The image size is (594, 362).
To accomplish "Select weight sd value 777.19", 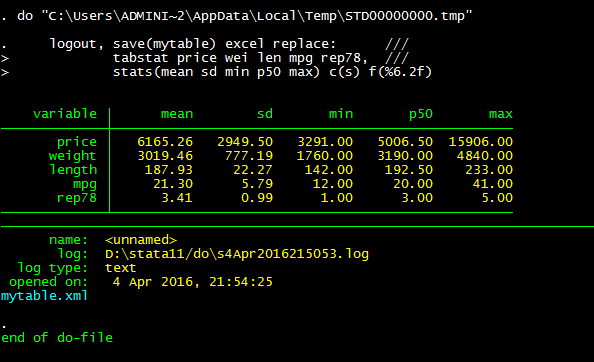I will tap(249, 156).
